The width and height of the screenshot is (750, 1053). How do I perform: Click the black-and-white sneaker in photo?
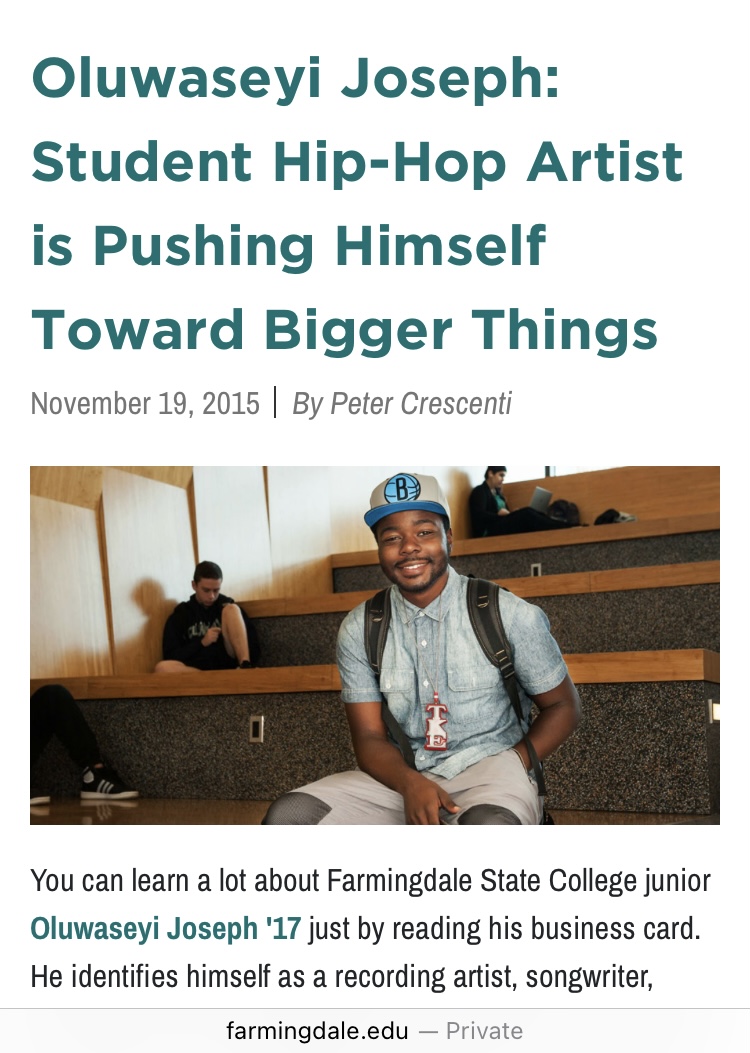(x=105, y=783)
